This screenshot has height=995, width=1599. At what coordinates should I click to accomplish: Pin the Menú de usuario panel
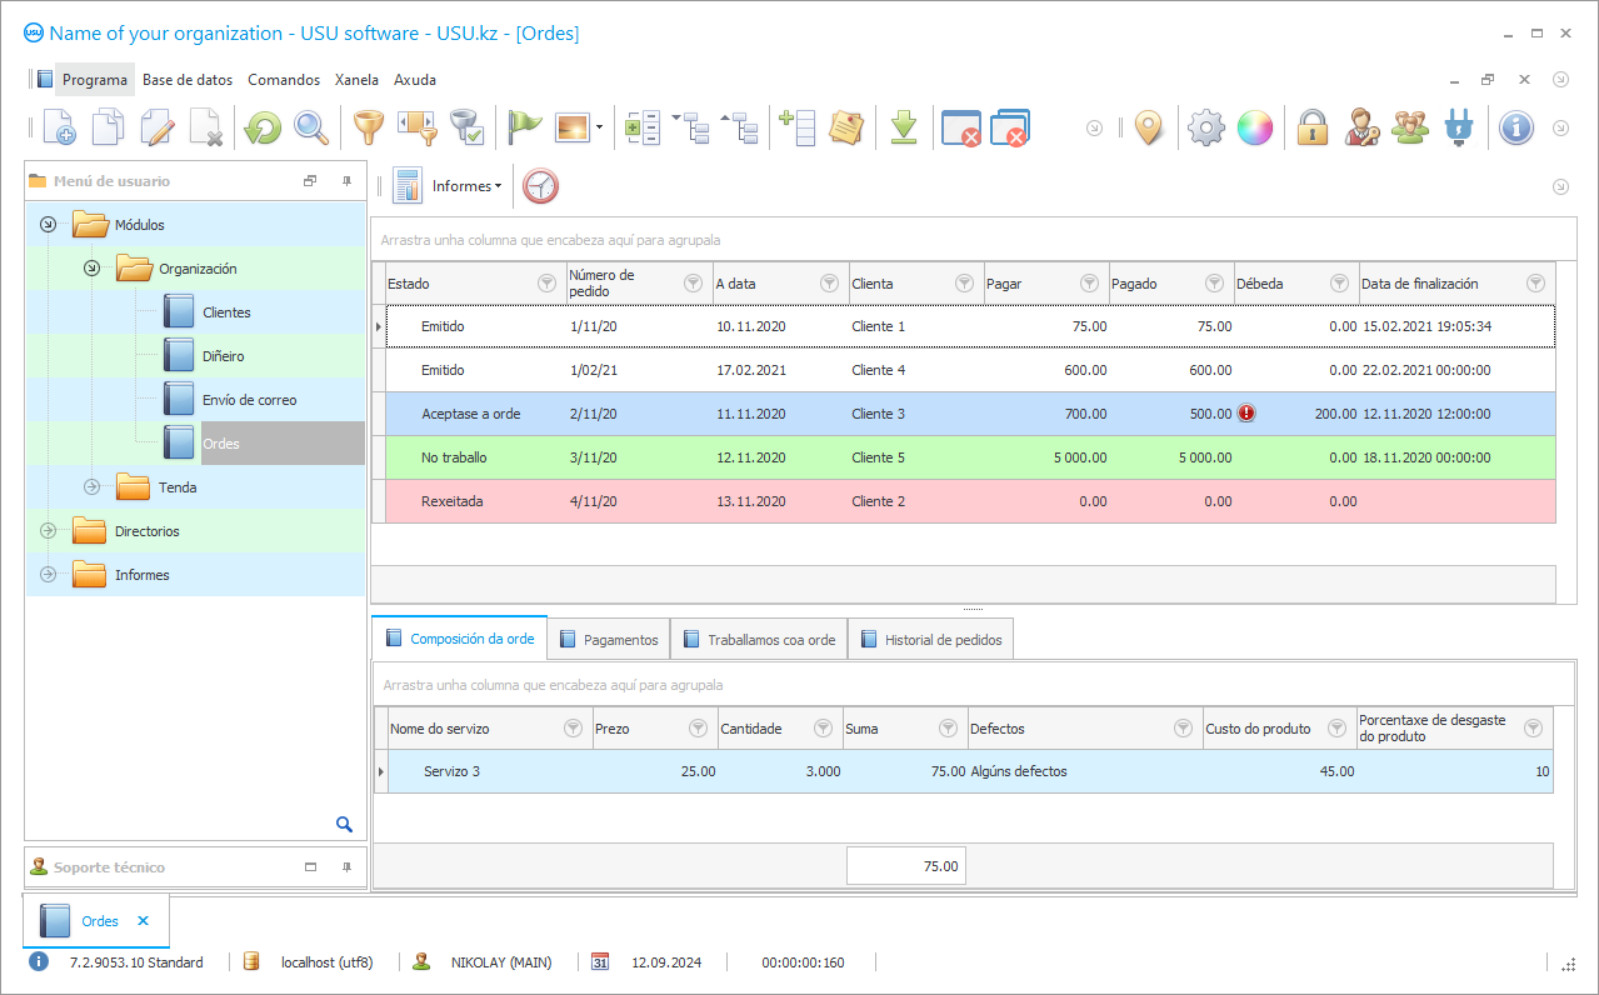tap(347, 181)
